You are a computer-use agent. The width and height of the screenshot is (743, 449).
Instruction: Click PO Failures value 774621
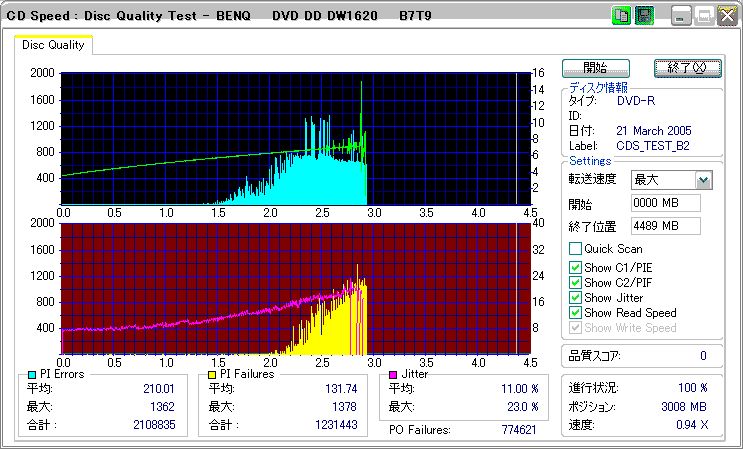click(519, 430)
